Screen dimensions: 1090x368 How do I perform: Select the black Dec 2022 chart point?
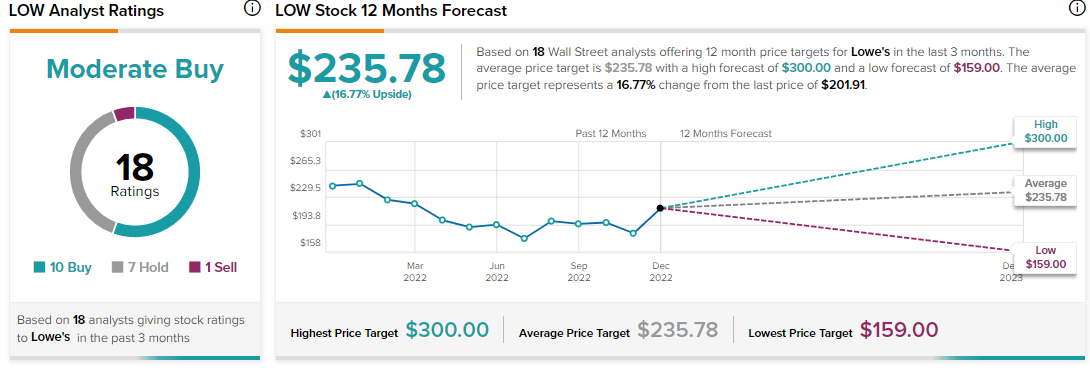pos(660,207)
